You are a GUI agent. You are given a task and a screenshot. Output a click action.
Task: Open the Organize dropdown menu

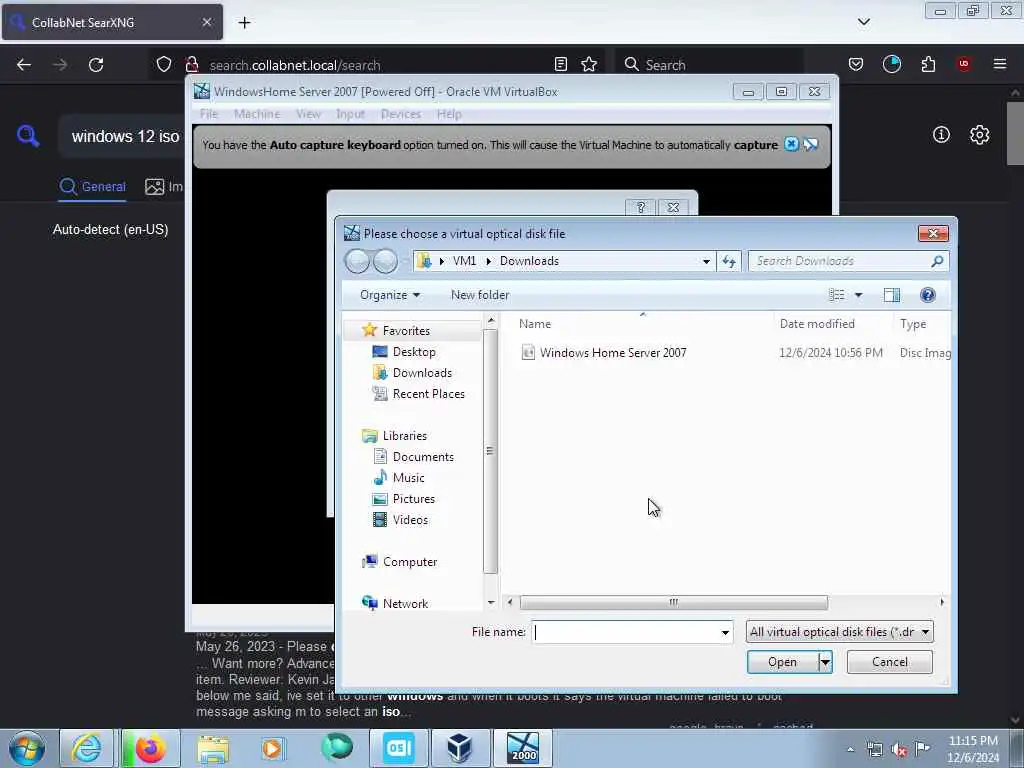[x=390, y=295]
